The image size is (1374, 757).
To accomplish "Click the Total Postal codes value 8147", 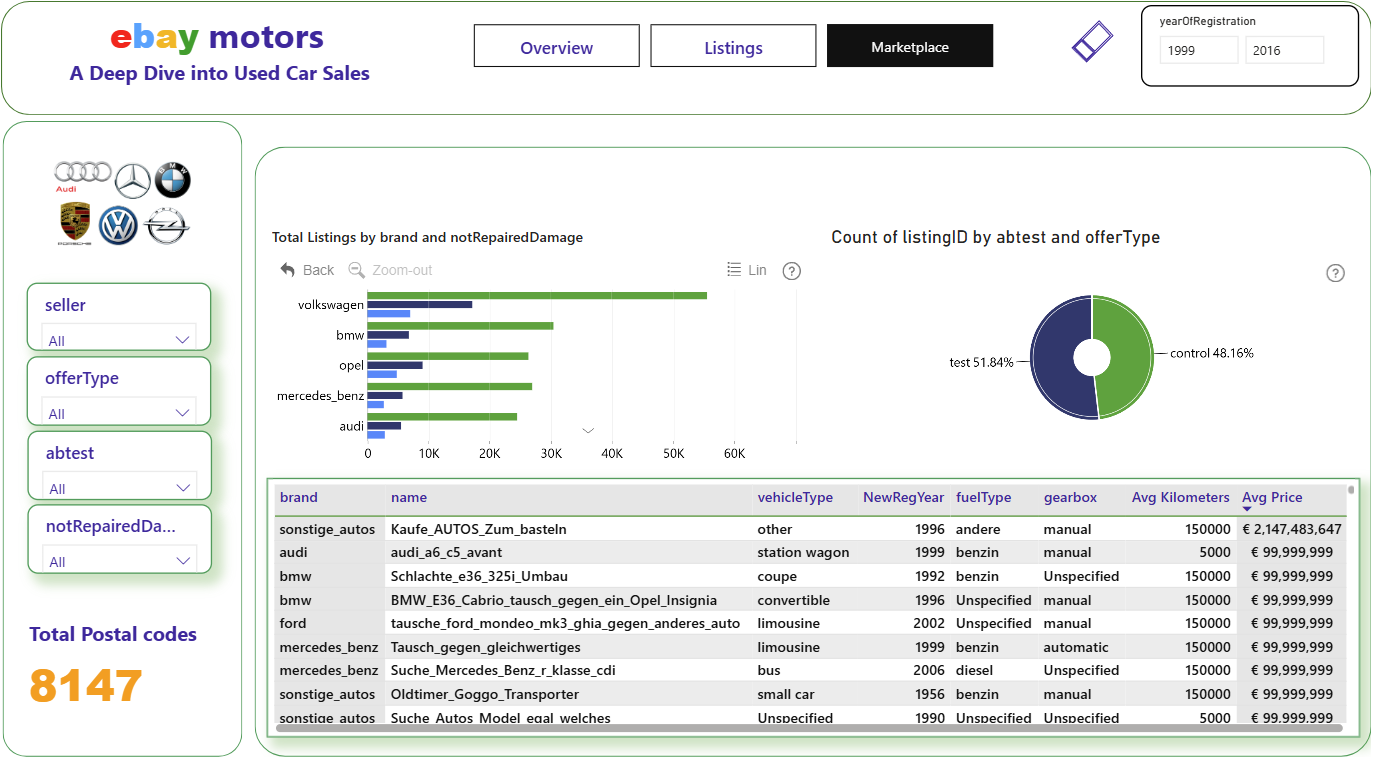I will point(86,686).
